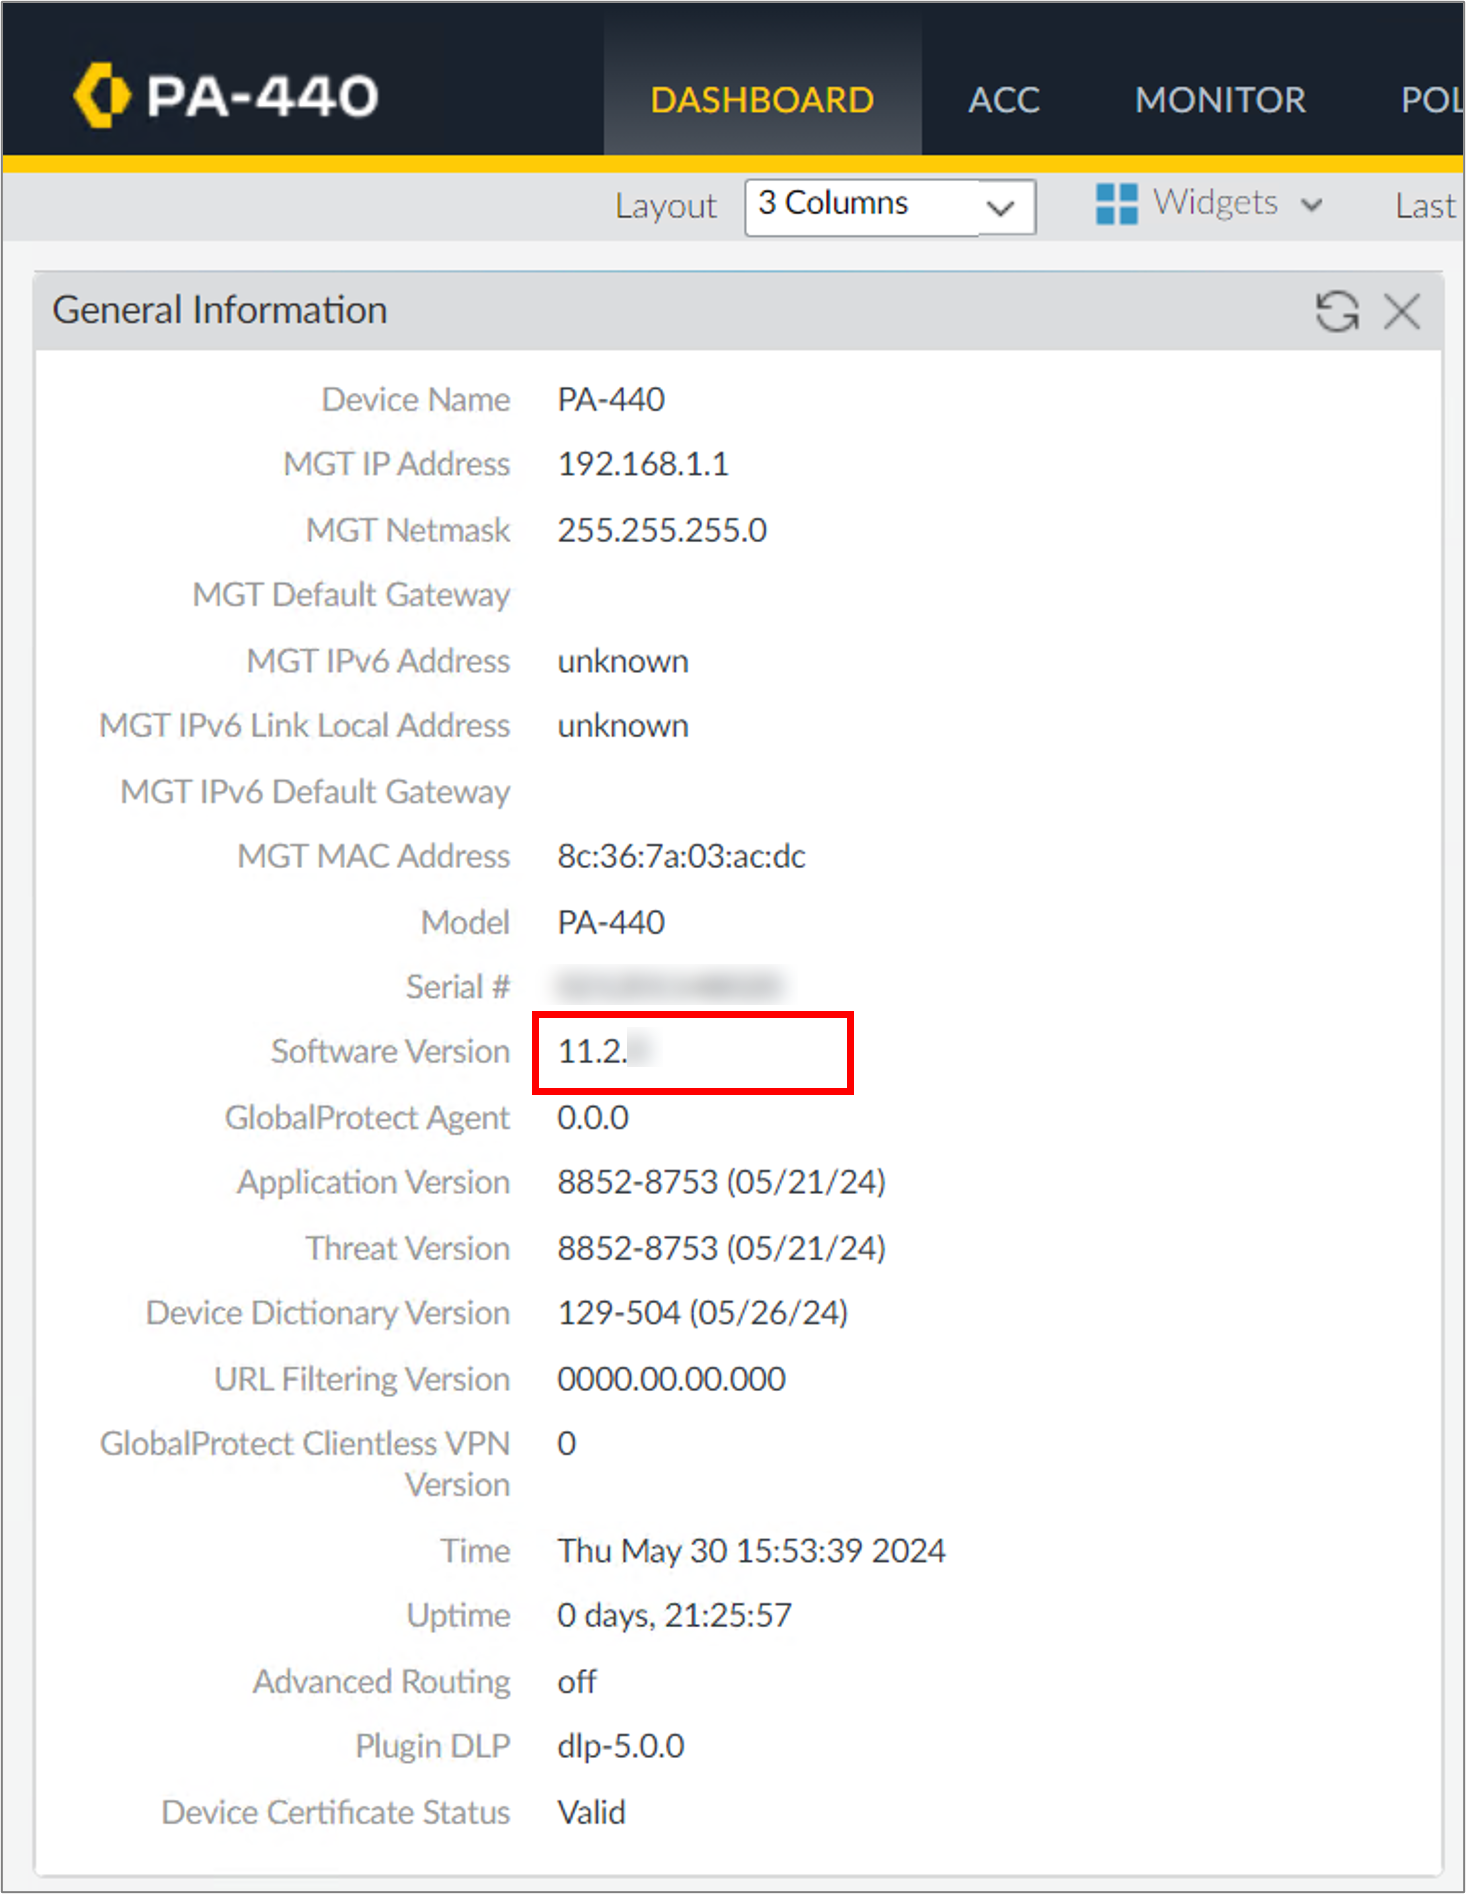Click the blurred Serial number value
Screen dimensions: 1466x1894
click(669, 987)
